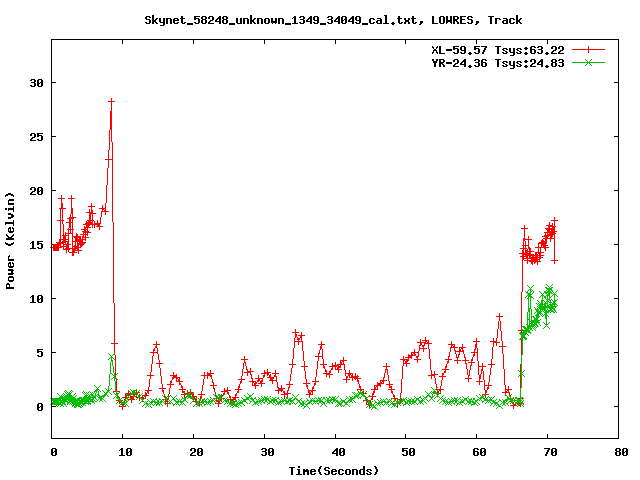640x480 pixels.
Task: Click x-axis tick label 60
Action: (x=479, y=452)
